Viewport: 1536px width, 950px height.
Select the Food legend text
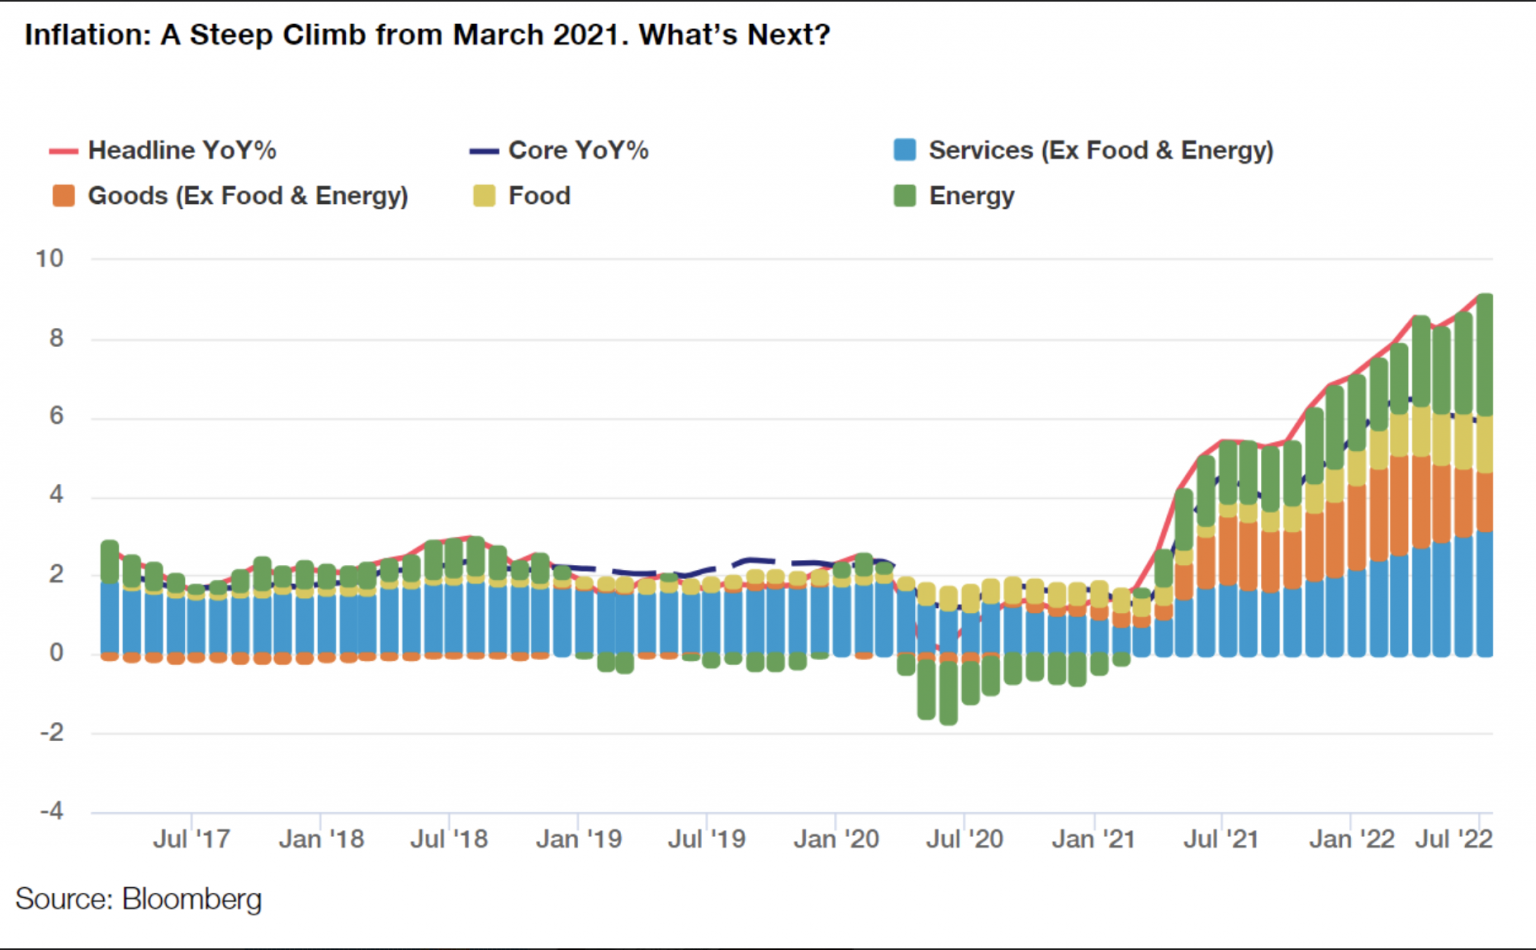click(x=539, y=196)
